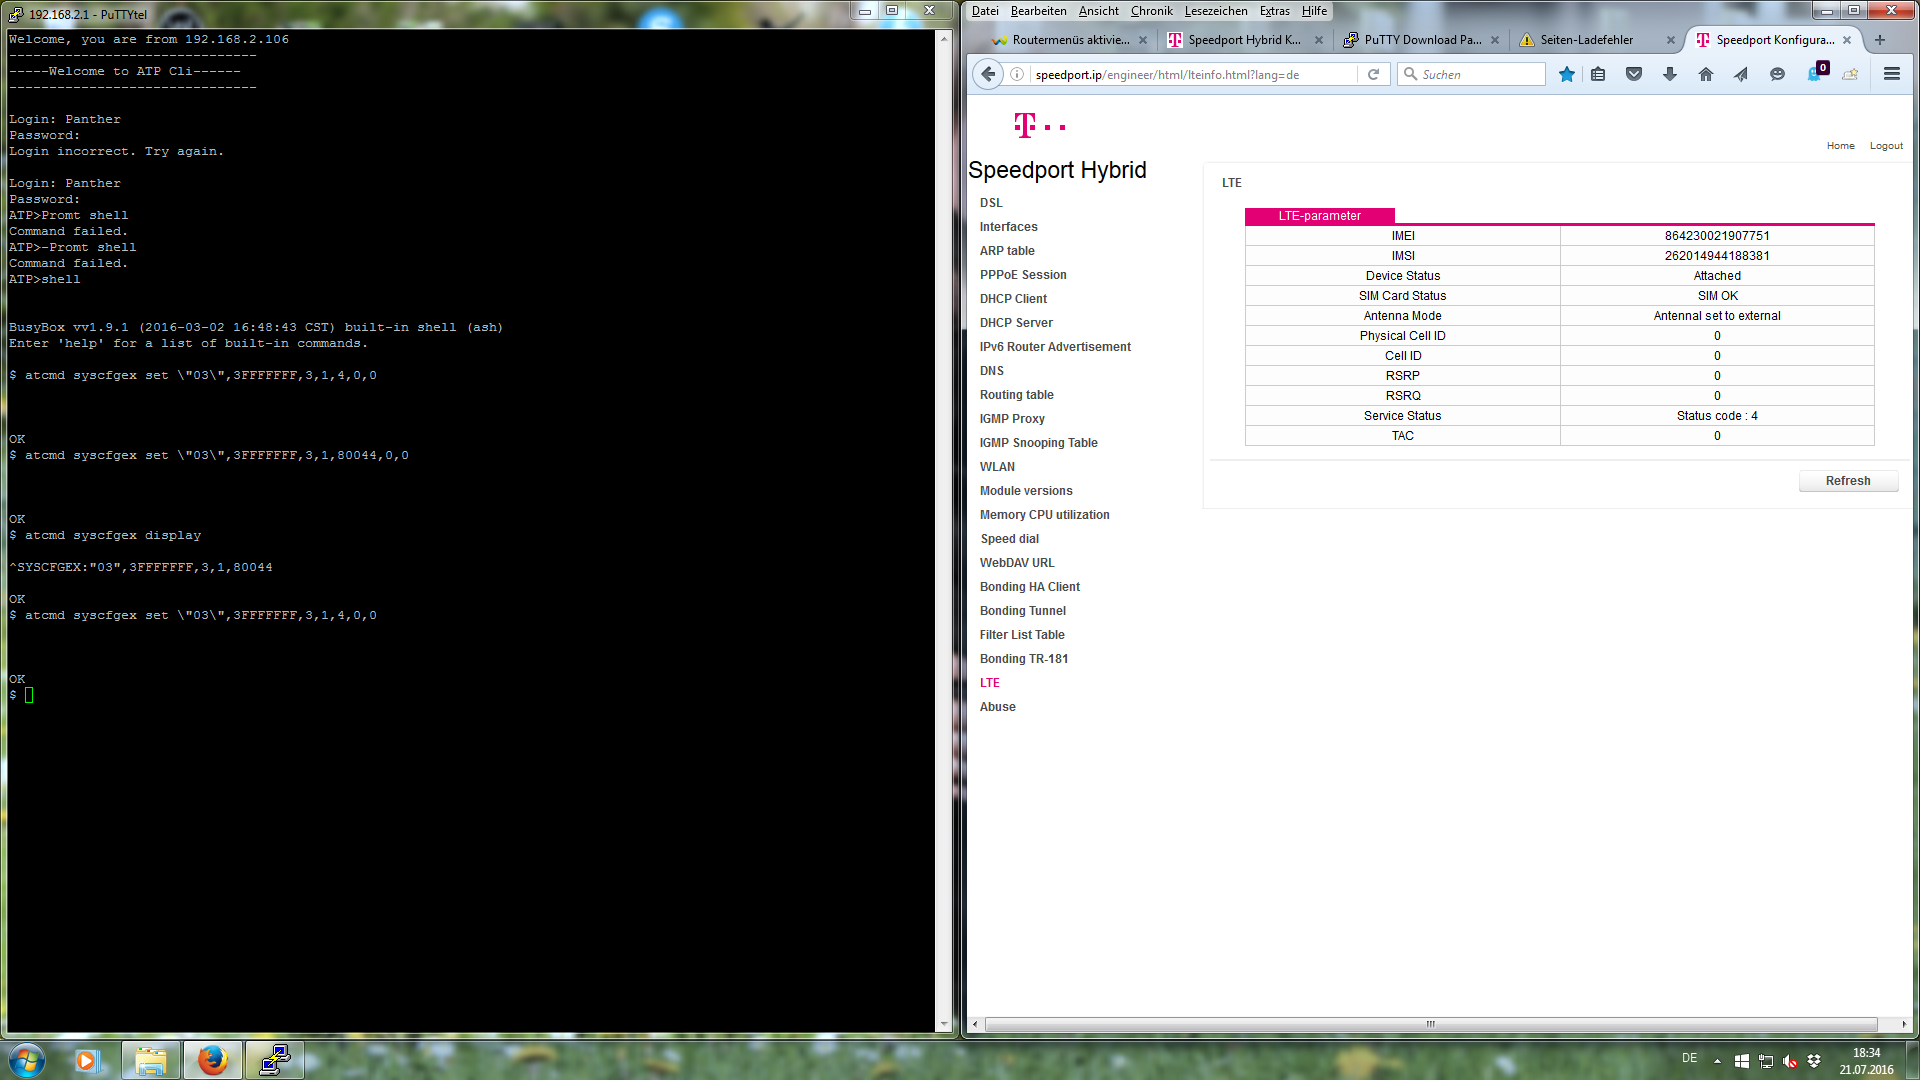Screen dimensions: 1920x1080
Task: Open the Datei menu
Action: 984,11
